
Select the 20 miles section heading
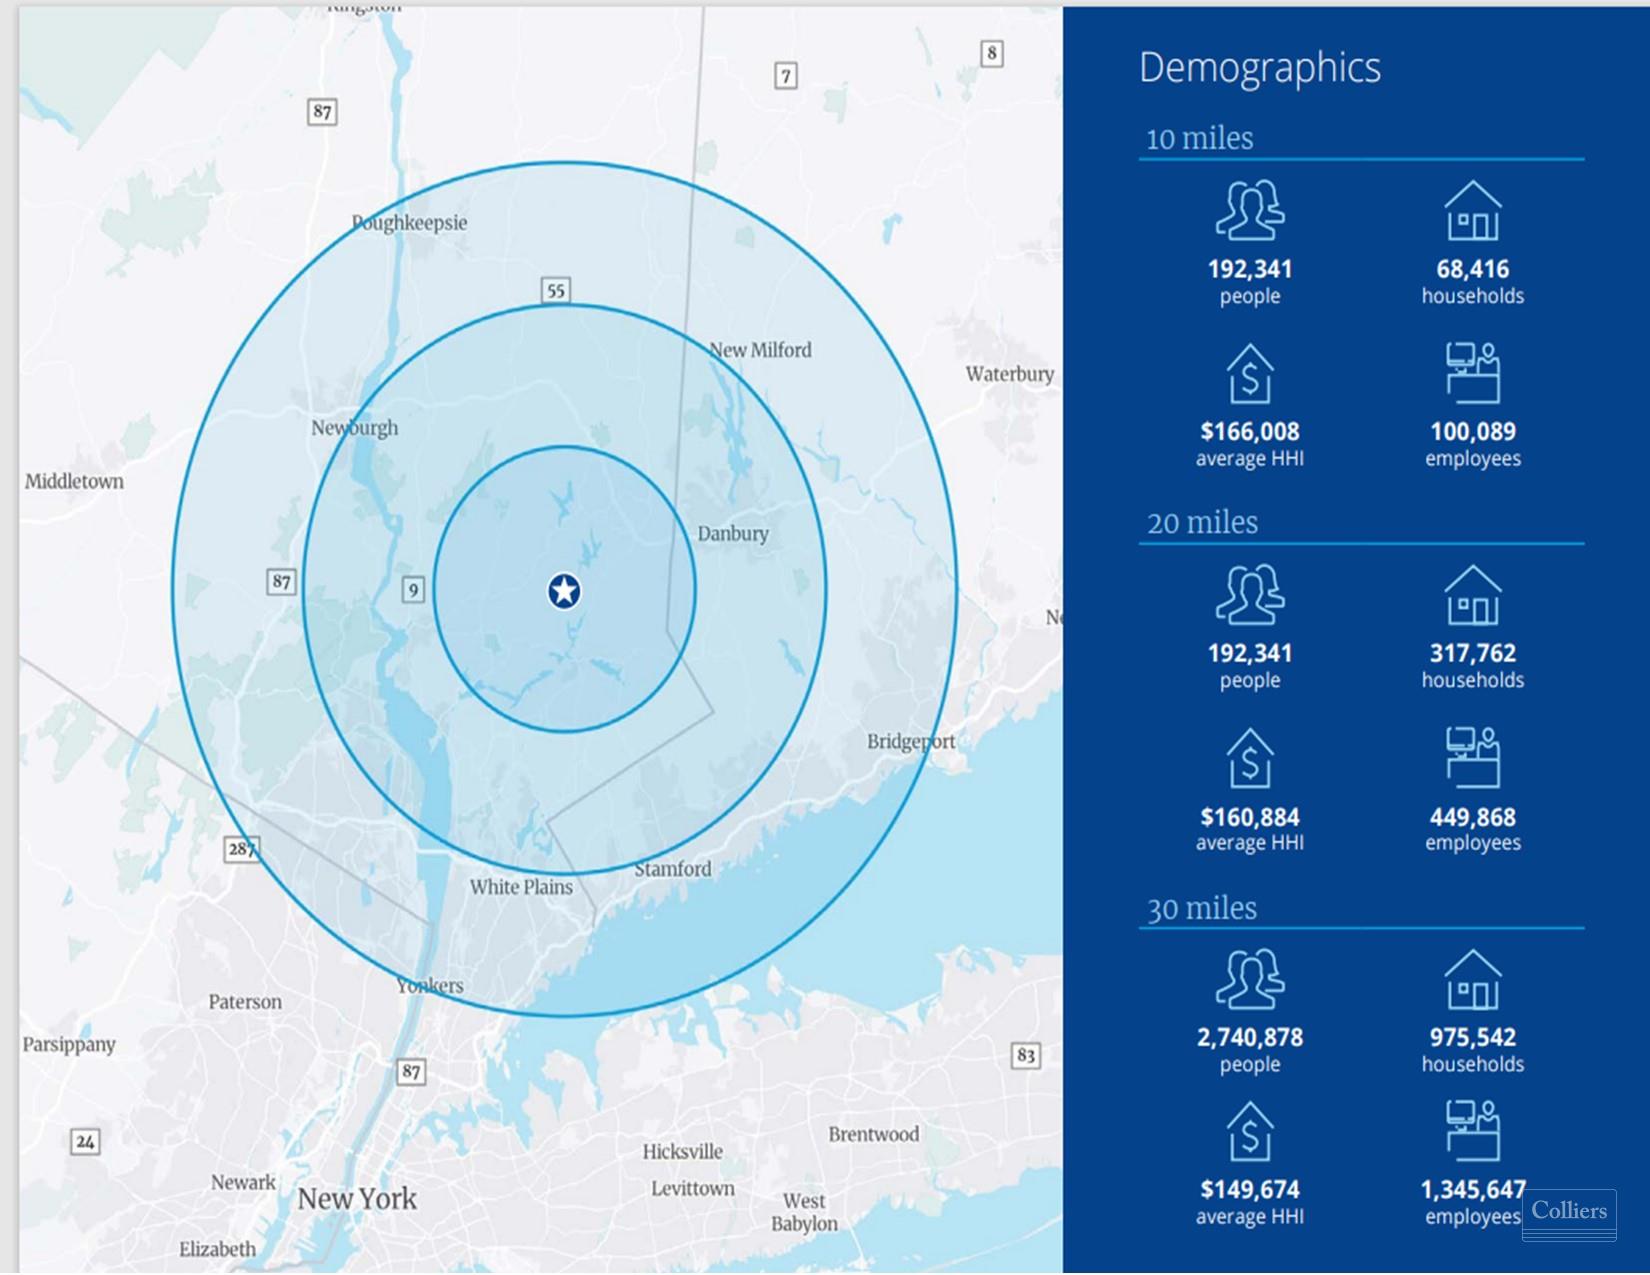(x=1202, y=522)
